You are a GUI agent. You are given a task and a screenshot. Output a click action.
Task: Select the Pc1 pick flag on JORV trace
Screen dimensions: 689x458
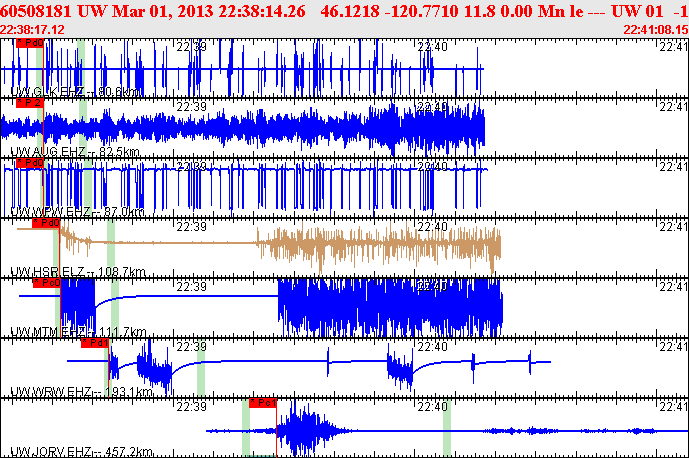coord(263,403)
